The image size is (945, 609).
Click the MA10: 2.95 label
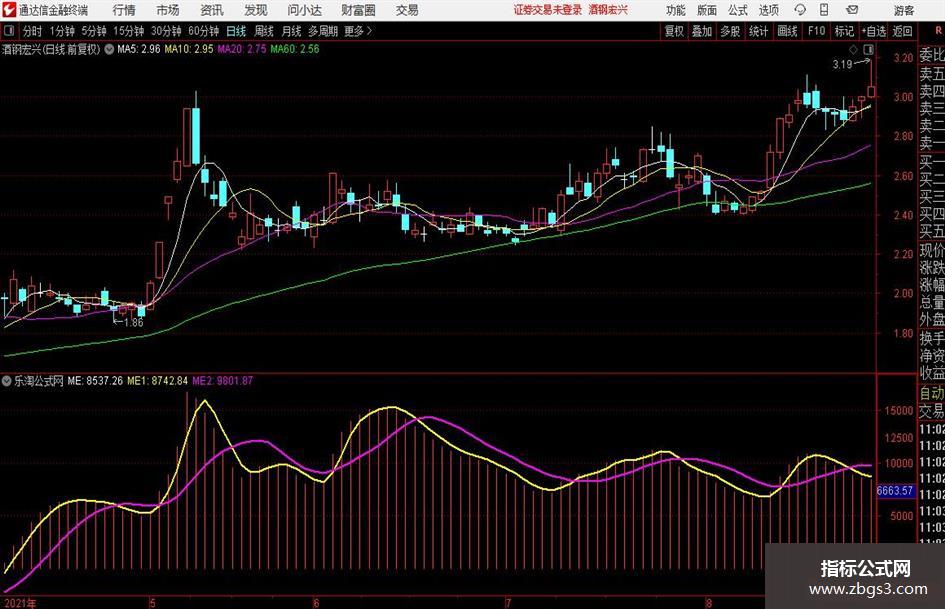[189, 49]
